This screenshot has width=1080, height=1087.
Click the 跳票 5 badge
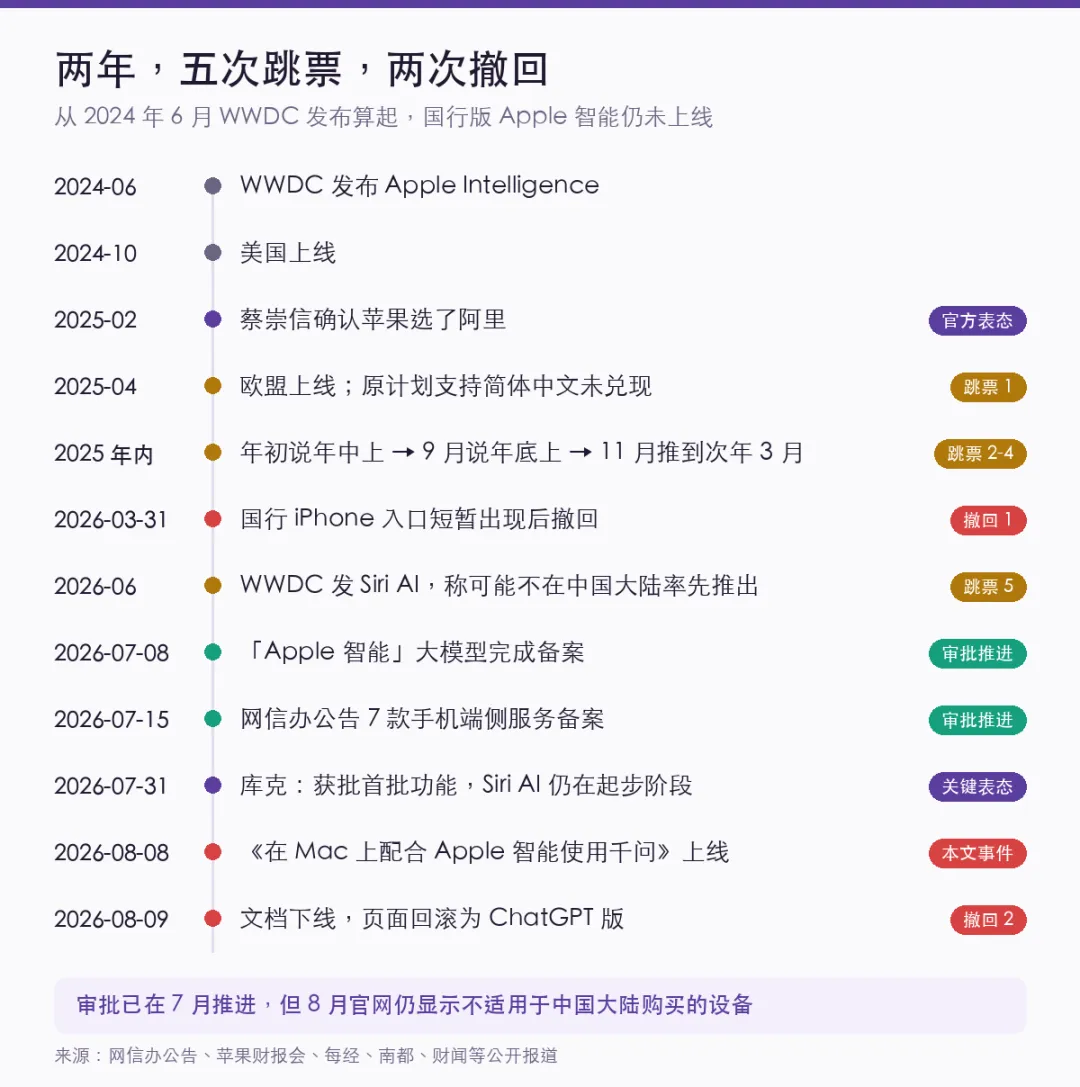click(x=988, y=586)
